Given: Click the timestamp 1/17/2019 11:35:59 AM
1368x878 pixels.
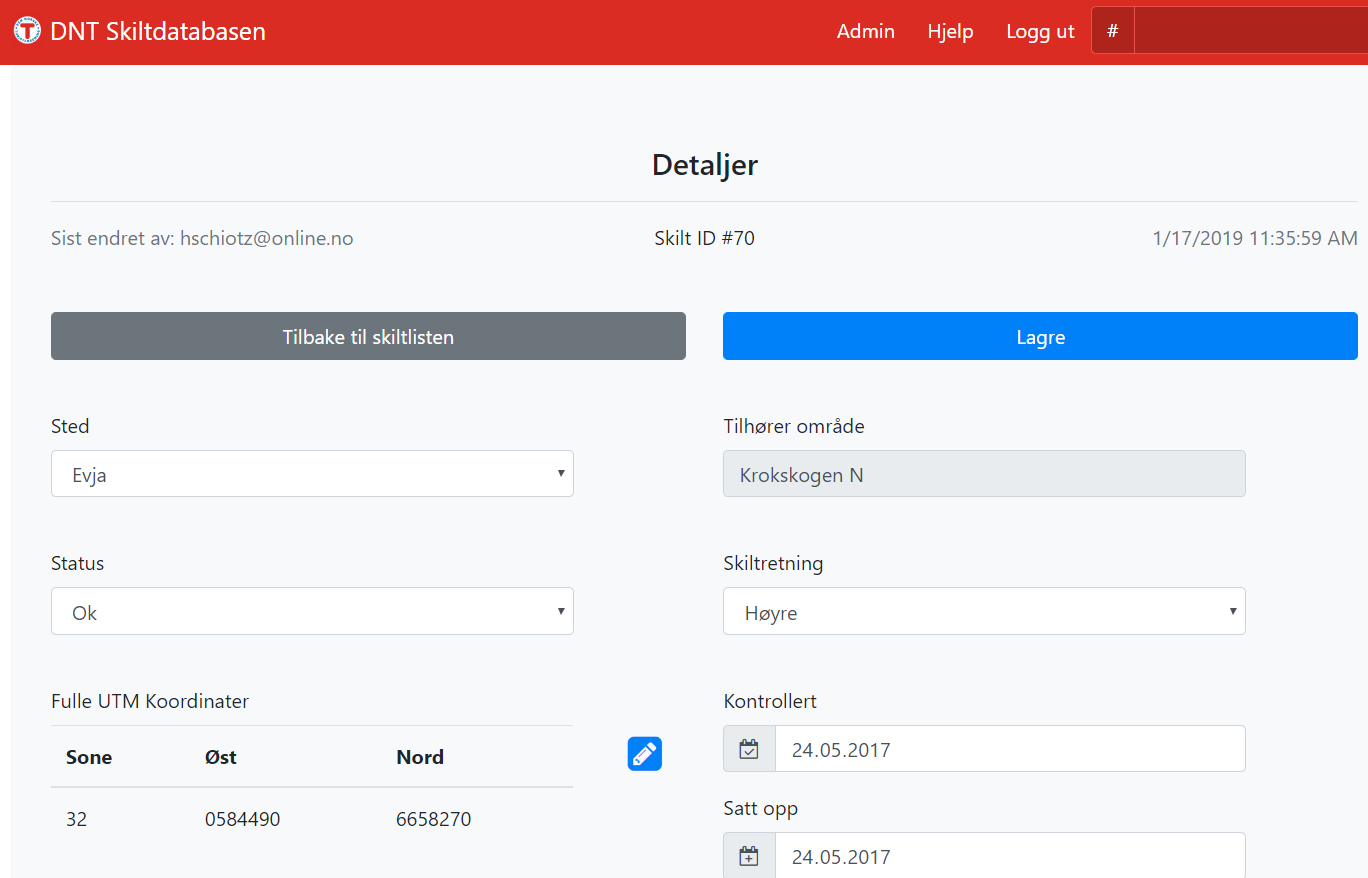Looking at the screenshot, I should click(1255, 238).
